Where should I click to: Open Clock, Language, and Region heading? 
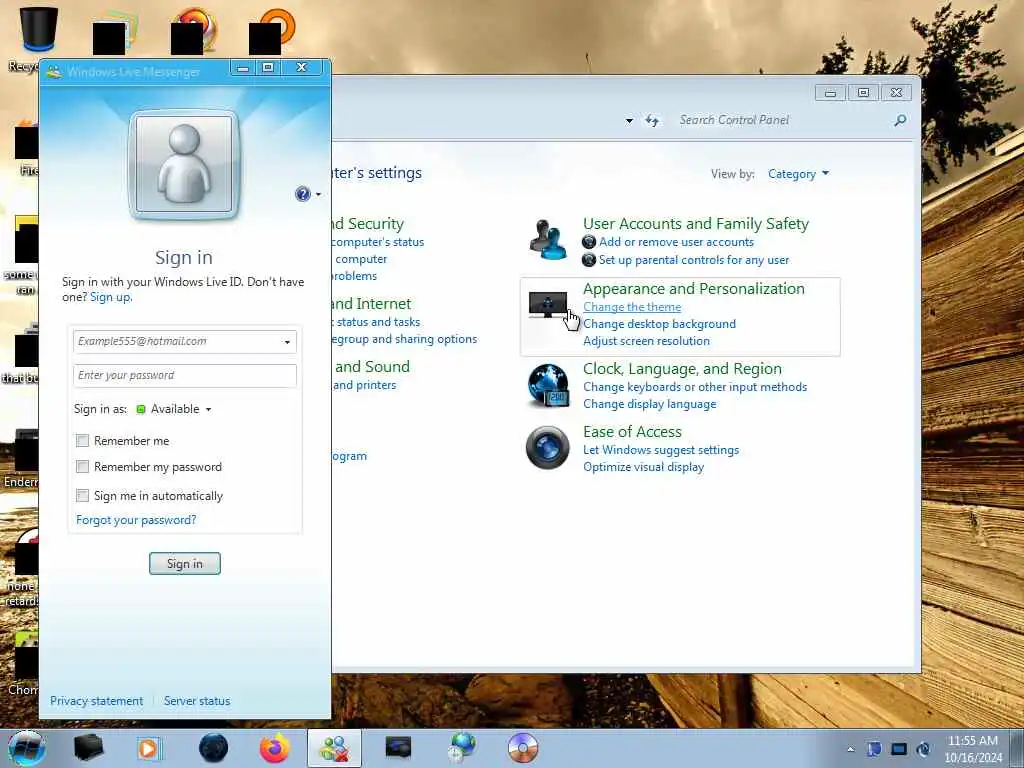(x=682, y=369)
